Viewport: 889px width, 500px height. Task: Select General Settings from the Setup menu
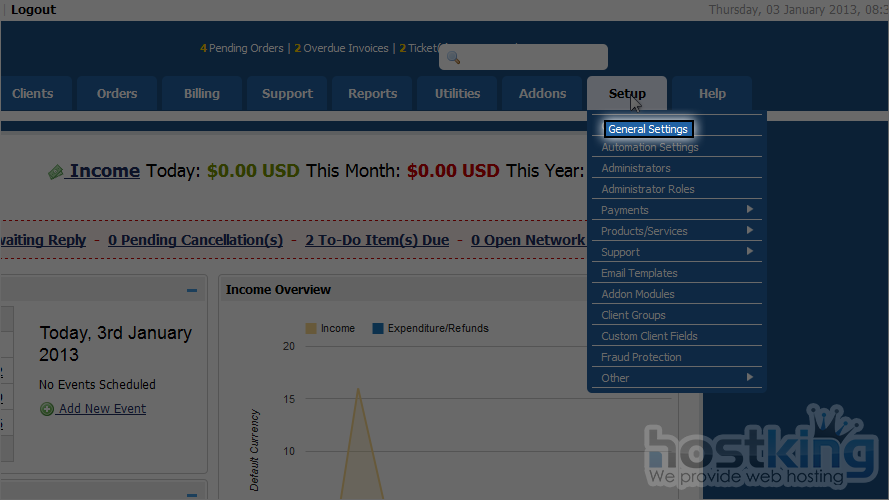[x=648, y=129]
